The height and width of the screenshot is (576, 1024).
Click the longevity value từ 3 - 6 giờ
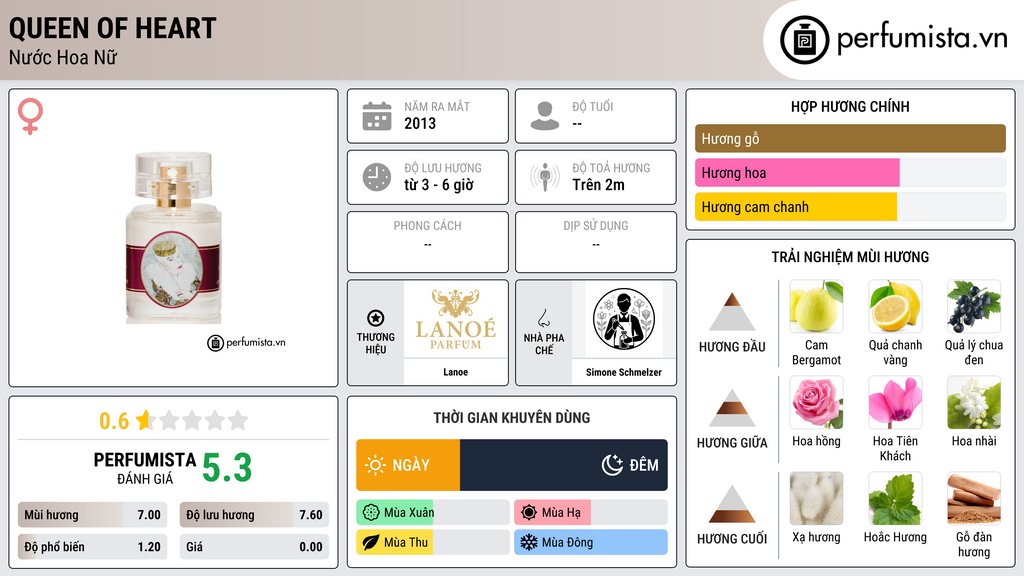coord(439,185)
